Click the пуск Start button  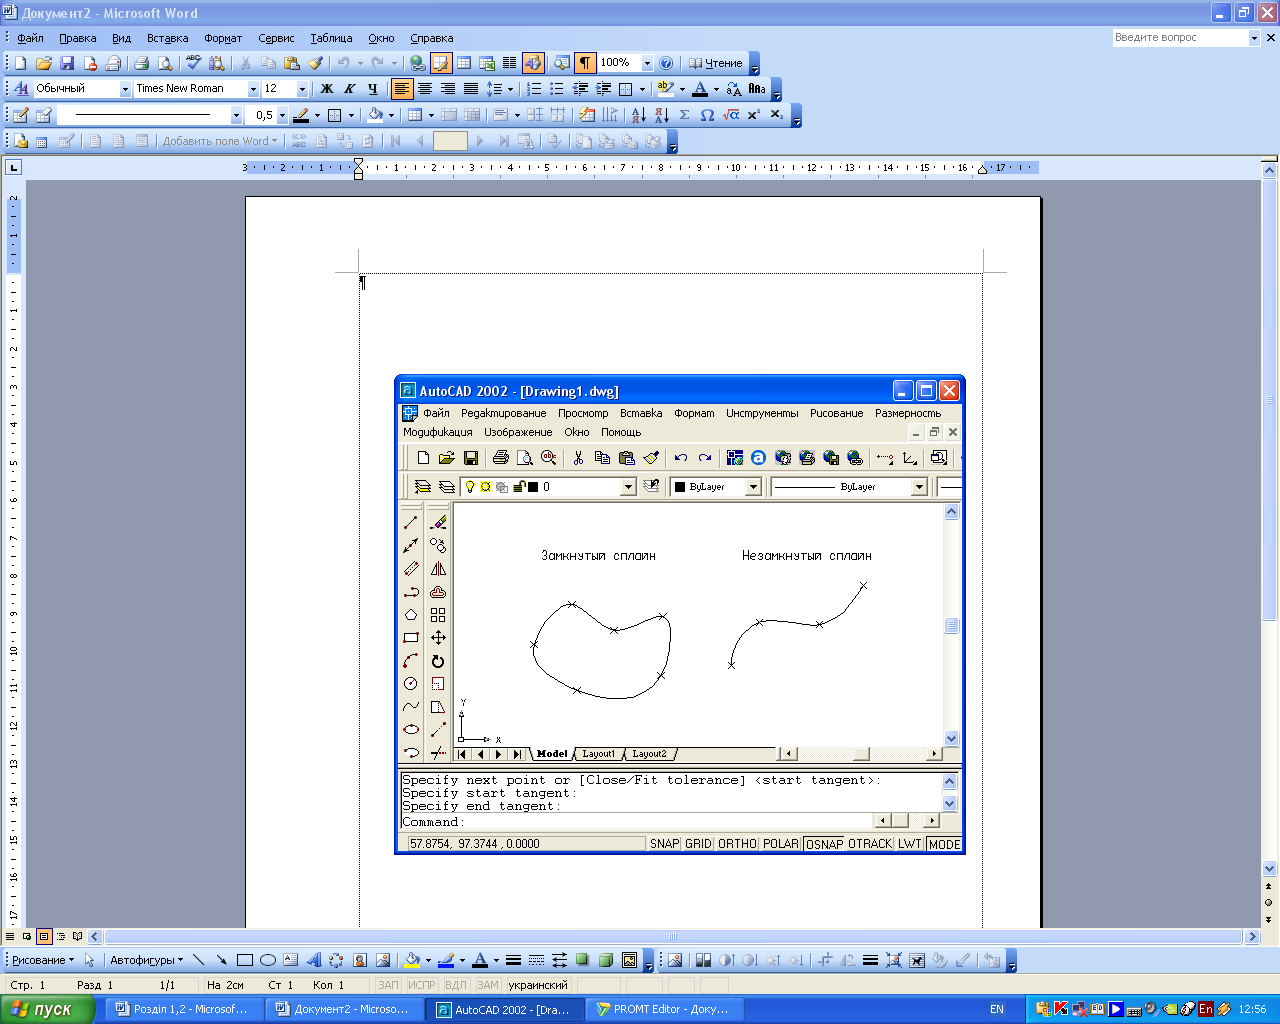click(x=47, y=1009)
